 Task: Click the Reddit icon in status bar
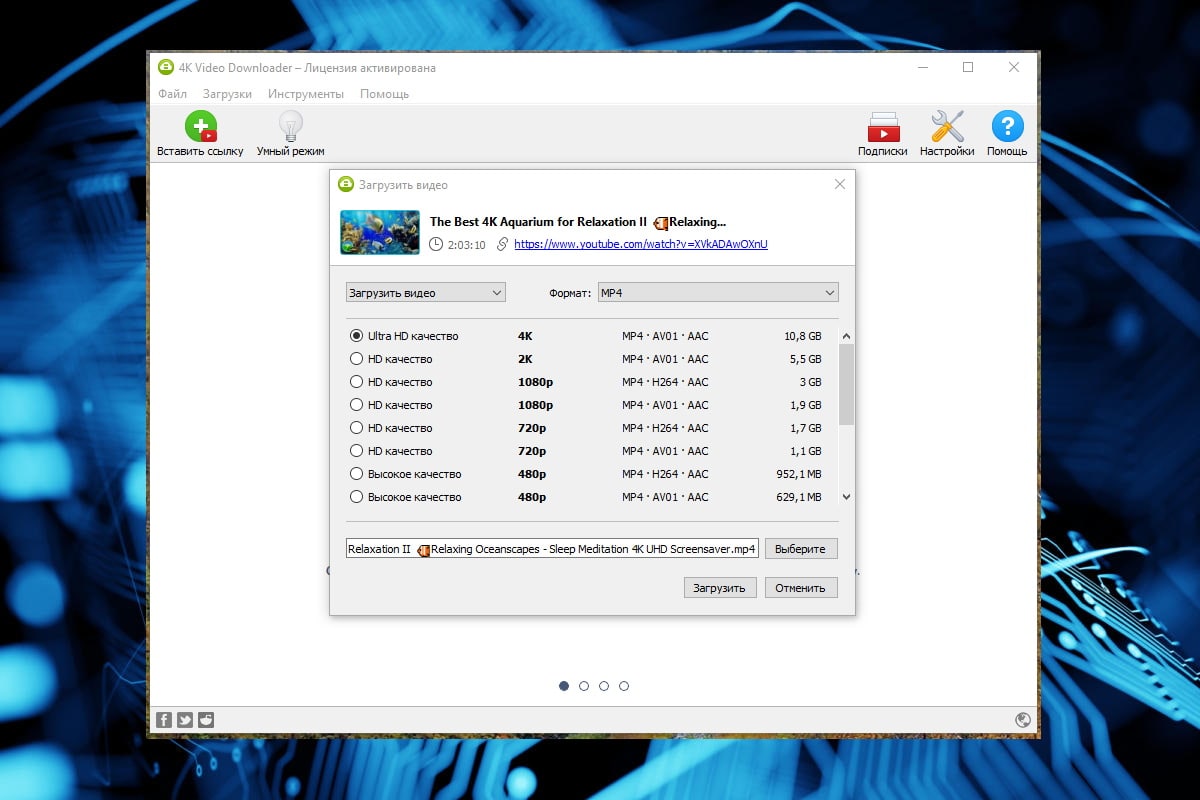206,719
